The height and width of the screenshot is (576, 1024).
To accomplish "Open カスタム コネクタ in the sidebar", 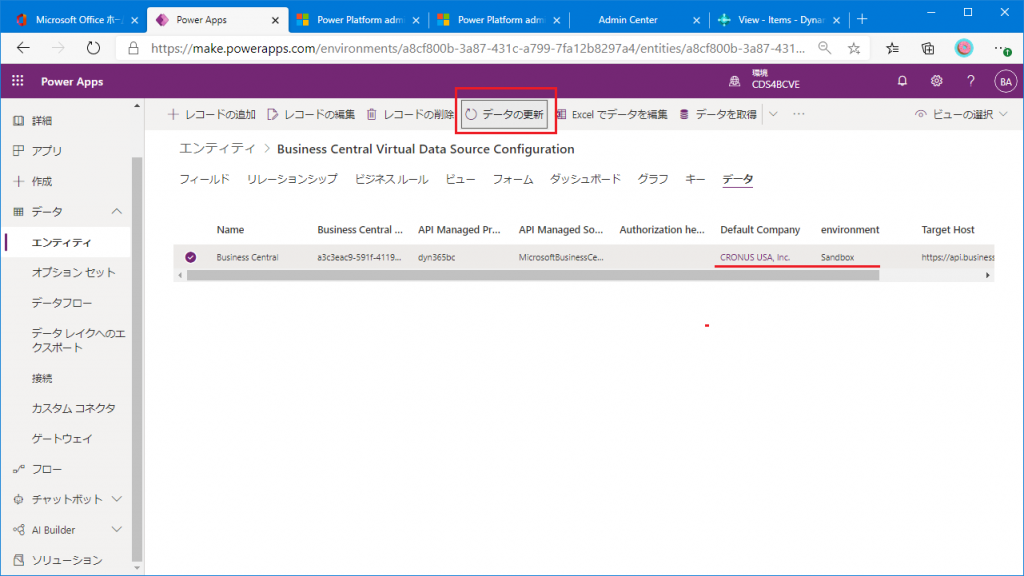I will 74,408.
